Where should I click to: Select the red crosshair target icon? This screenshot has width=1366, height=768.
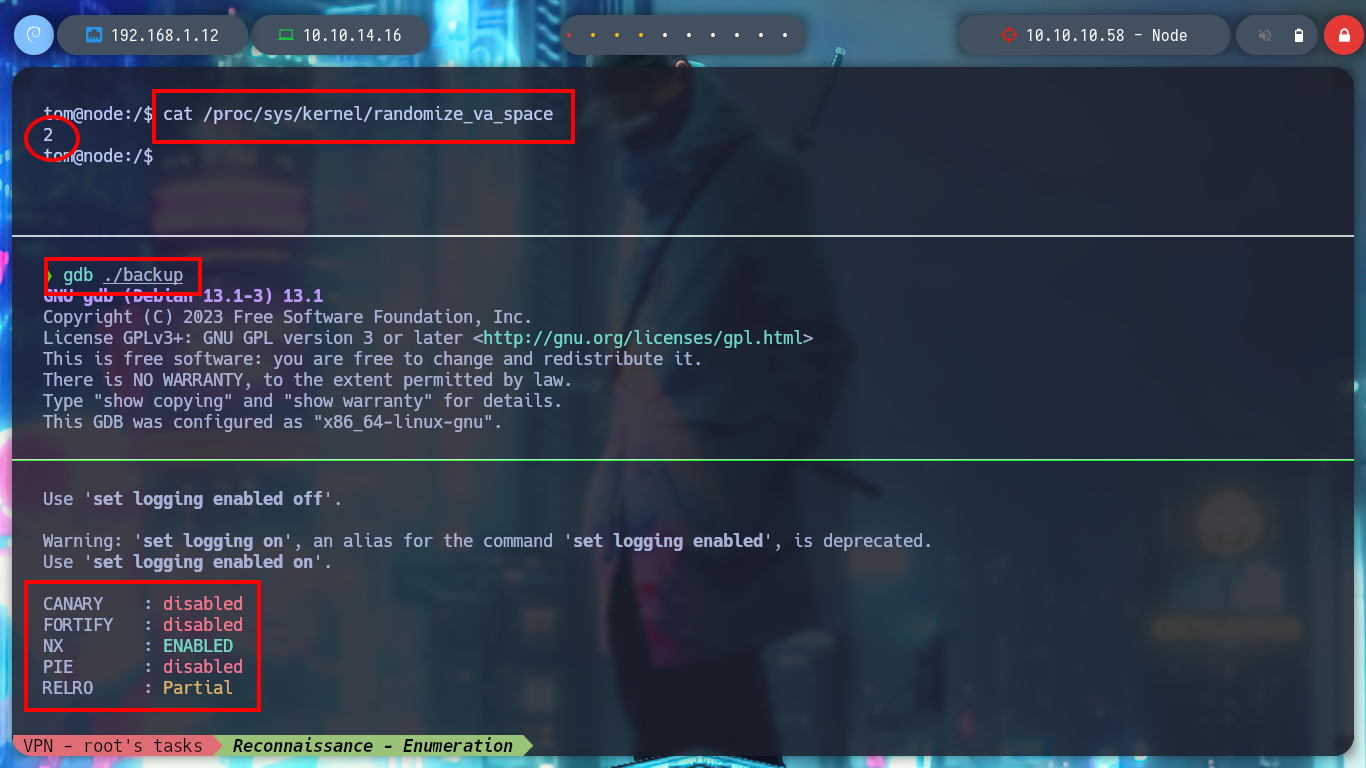(1008, 35)
